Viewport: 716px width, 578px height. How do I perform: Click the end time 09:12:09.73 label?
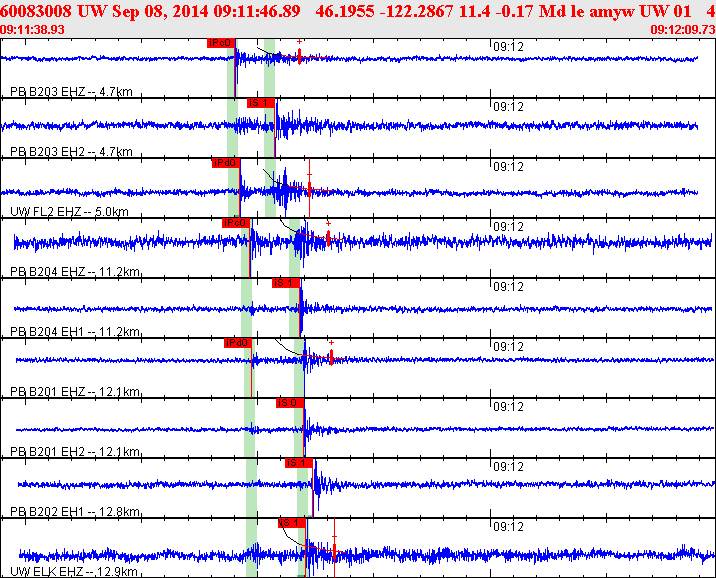[x=683, y=30]
